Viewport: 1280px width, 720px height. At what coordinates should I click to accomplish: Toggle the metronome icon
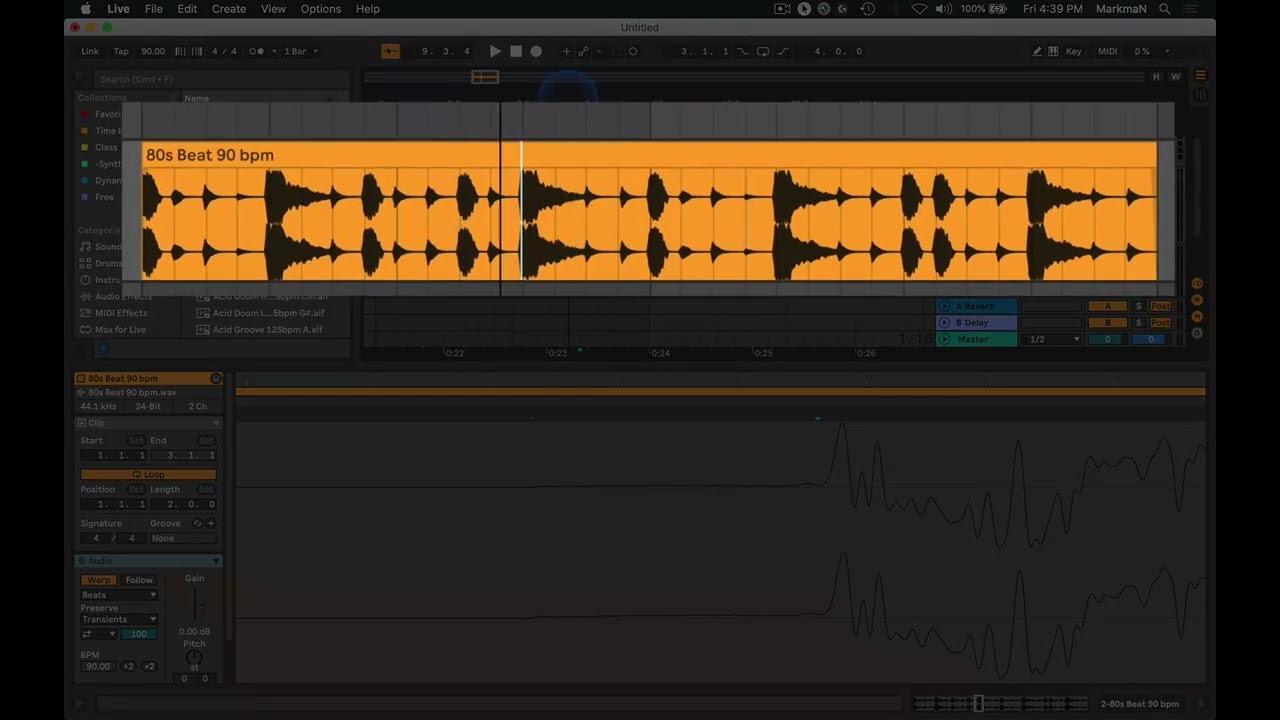pos(256,51)
